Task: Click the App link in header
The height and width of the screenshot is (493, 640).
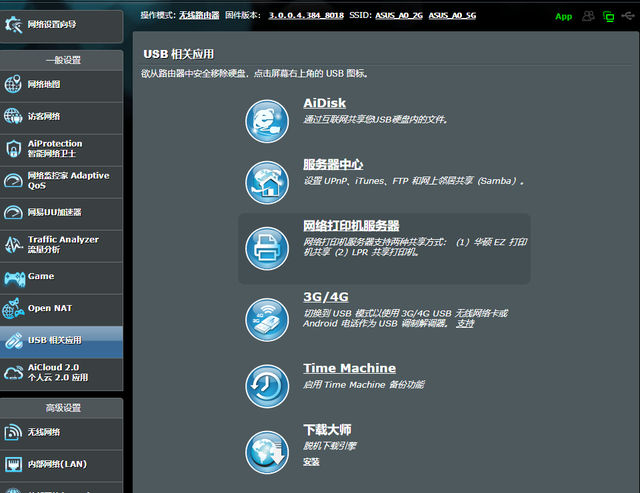Action: click(563, 17)
